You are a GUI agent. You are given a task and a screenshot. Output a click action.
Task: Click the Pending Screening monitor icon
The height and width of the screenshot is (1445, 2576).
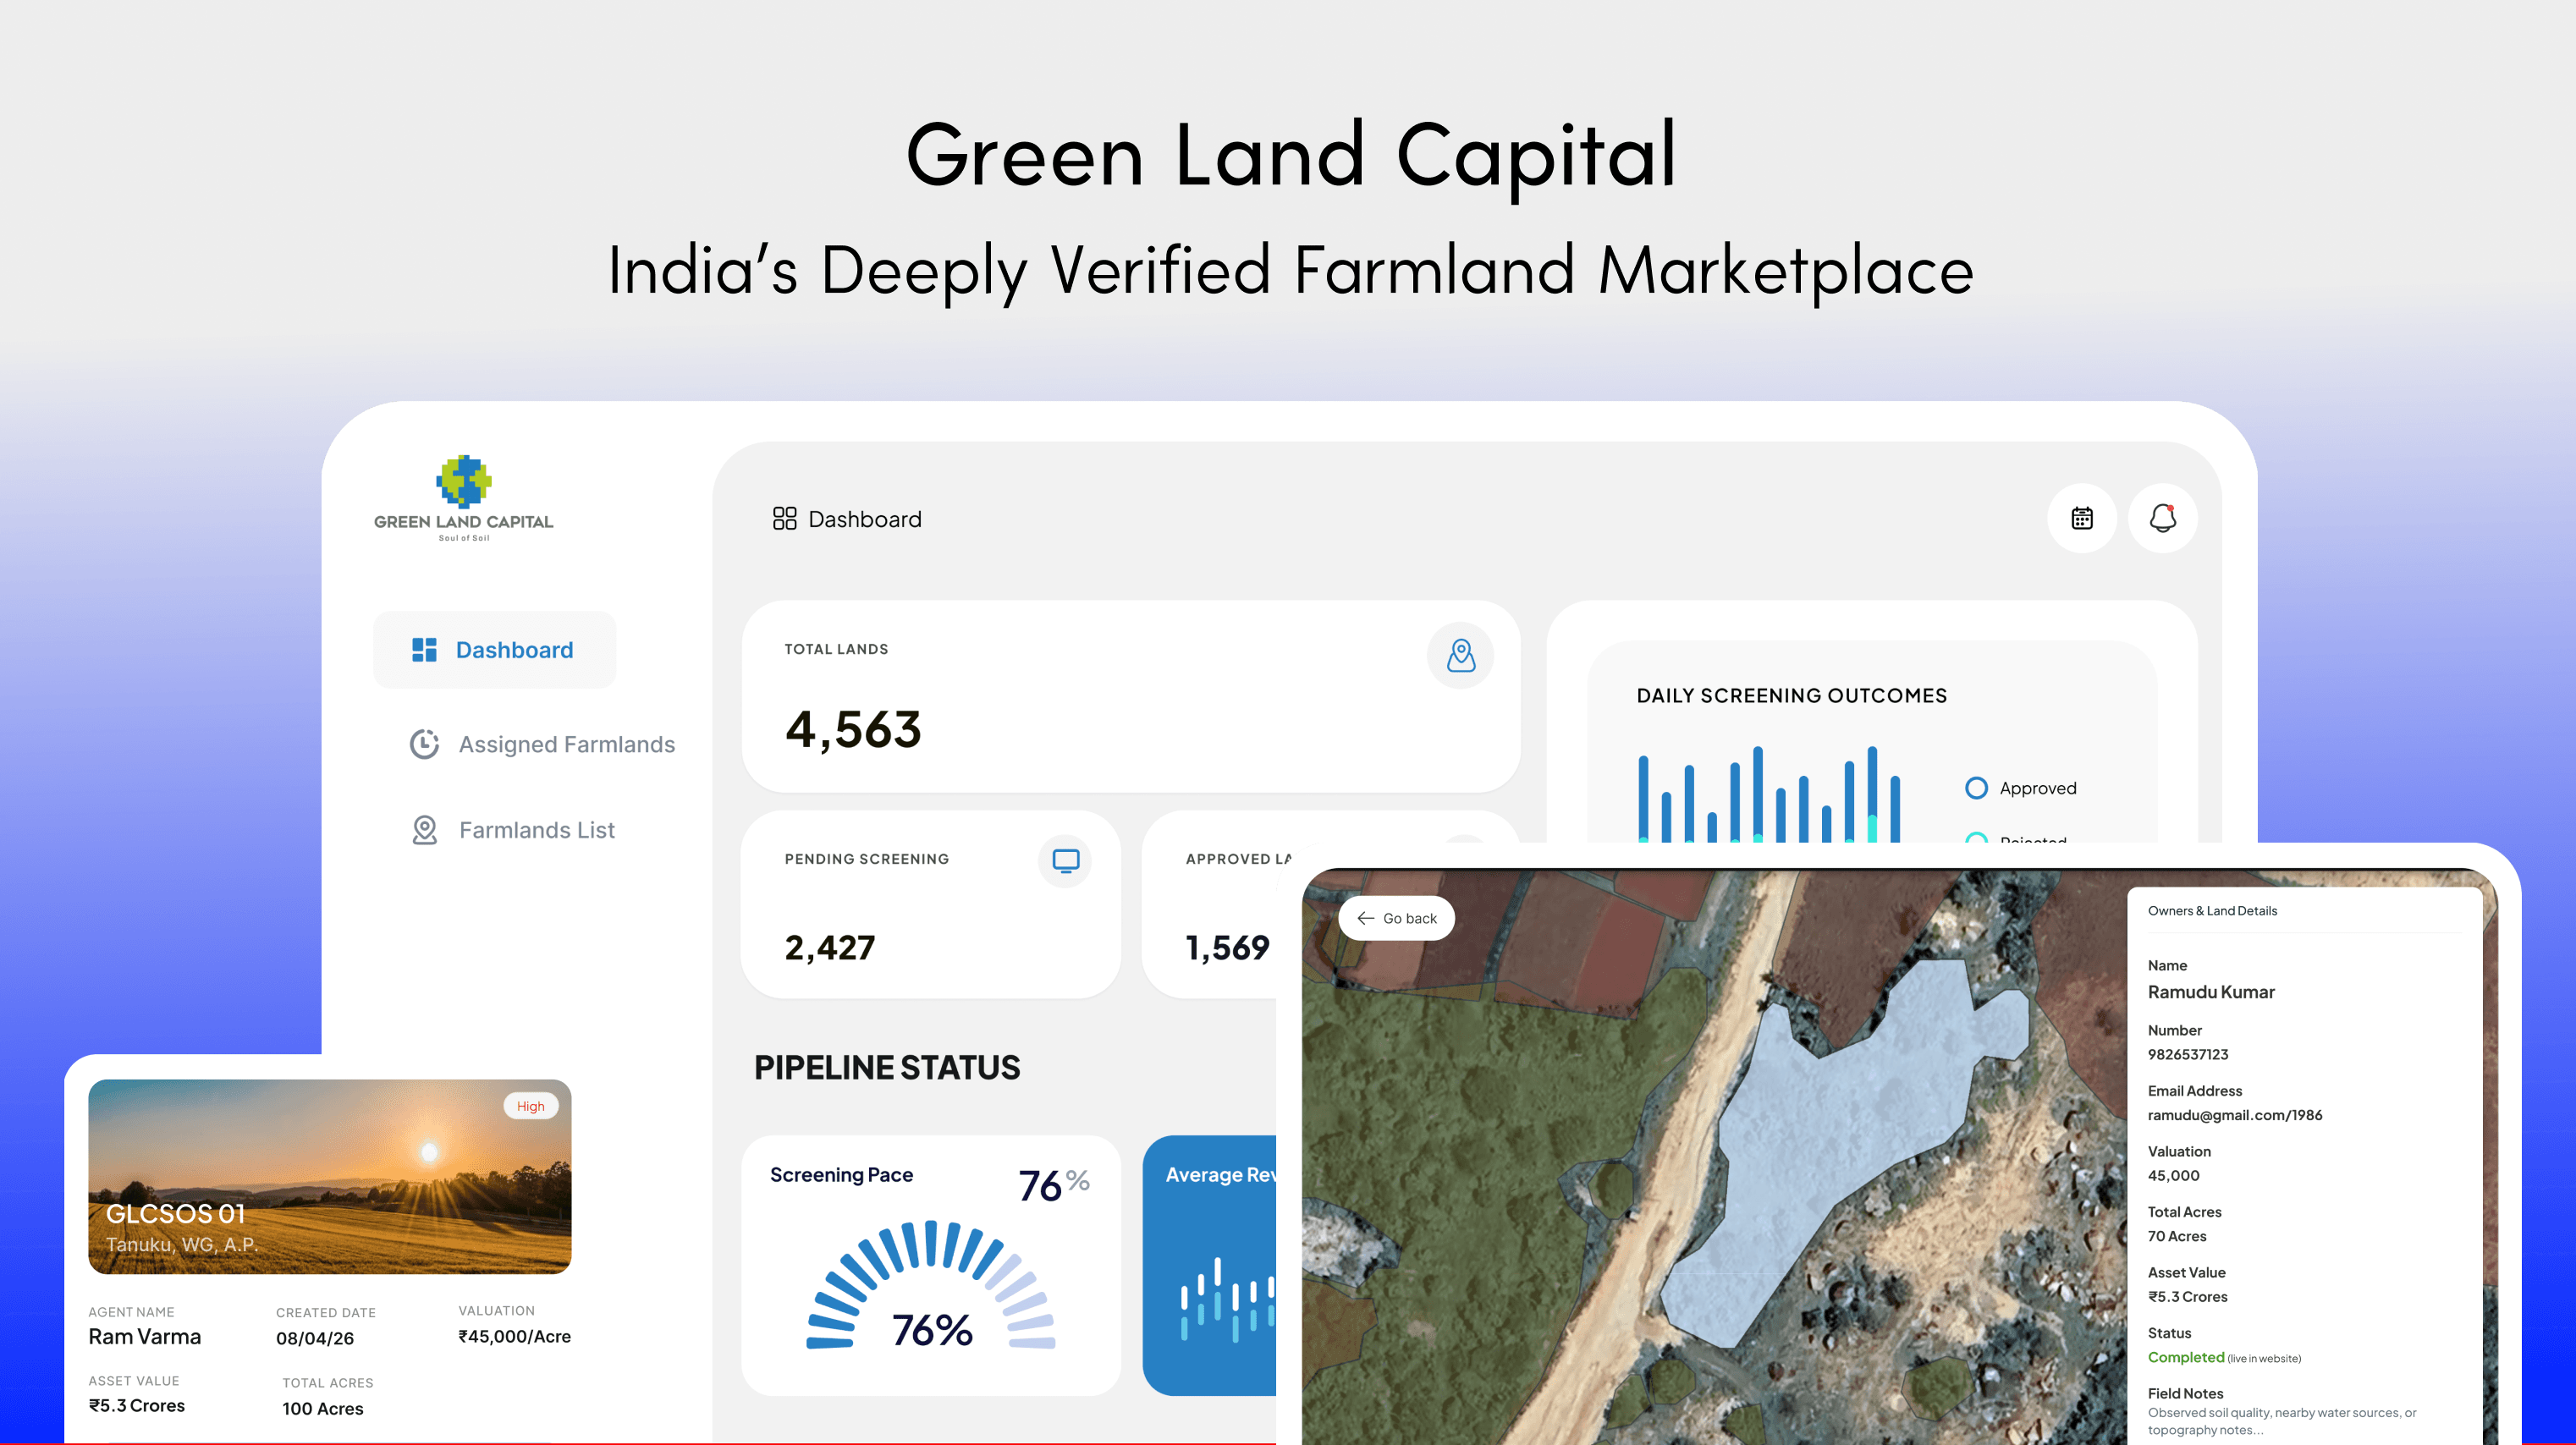[1066, 860]
